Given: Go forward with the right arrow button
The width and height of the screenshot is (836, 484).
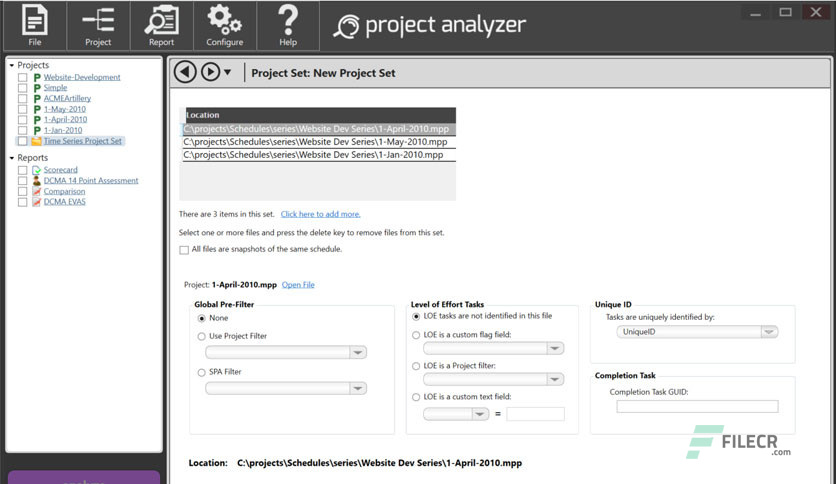Looking at the screenshot, I should 211,72.
